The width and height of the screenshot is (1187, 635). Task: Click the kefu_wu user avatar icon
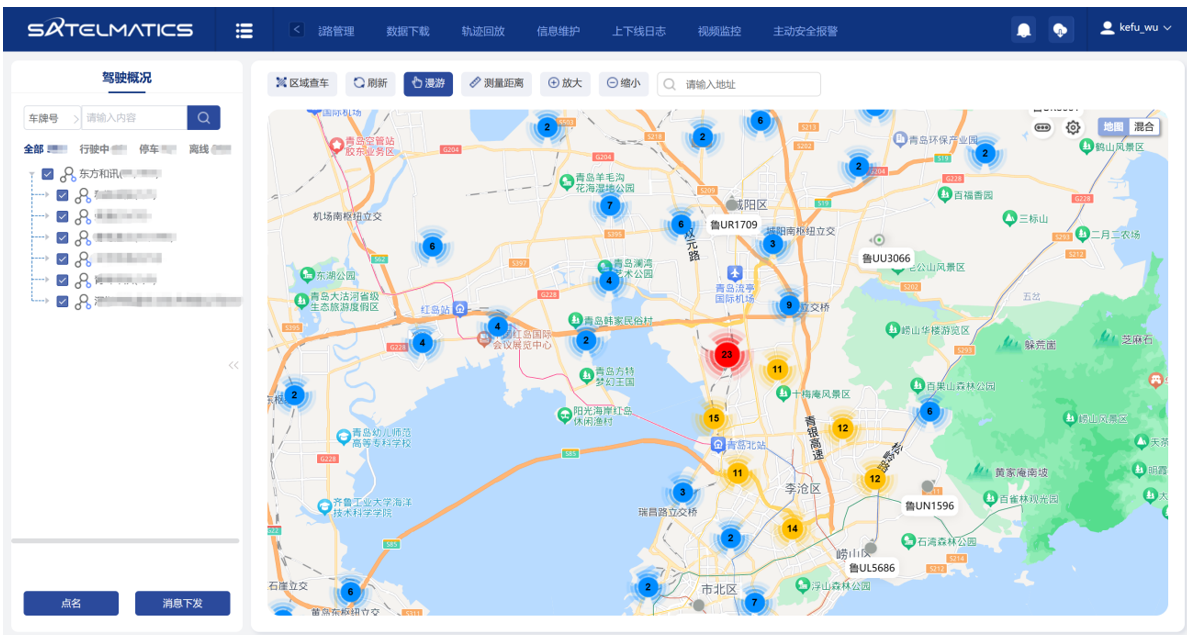(x=1107, y=28)
